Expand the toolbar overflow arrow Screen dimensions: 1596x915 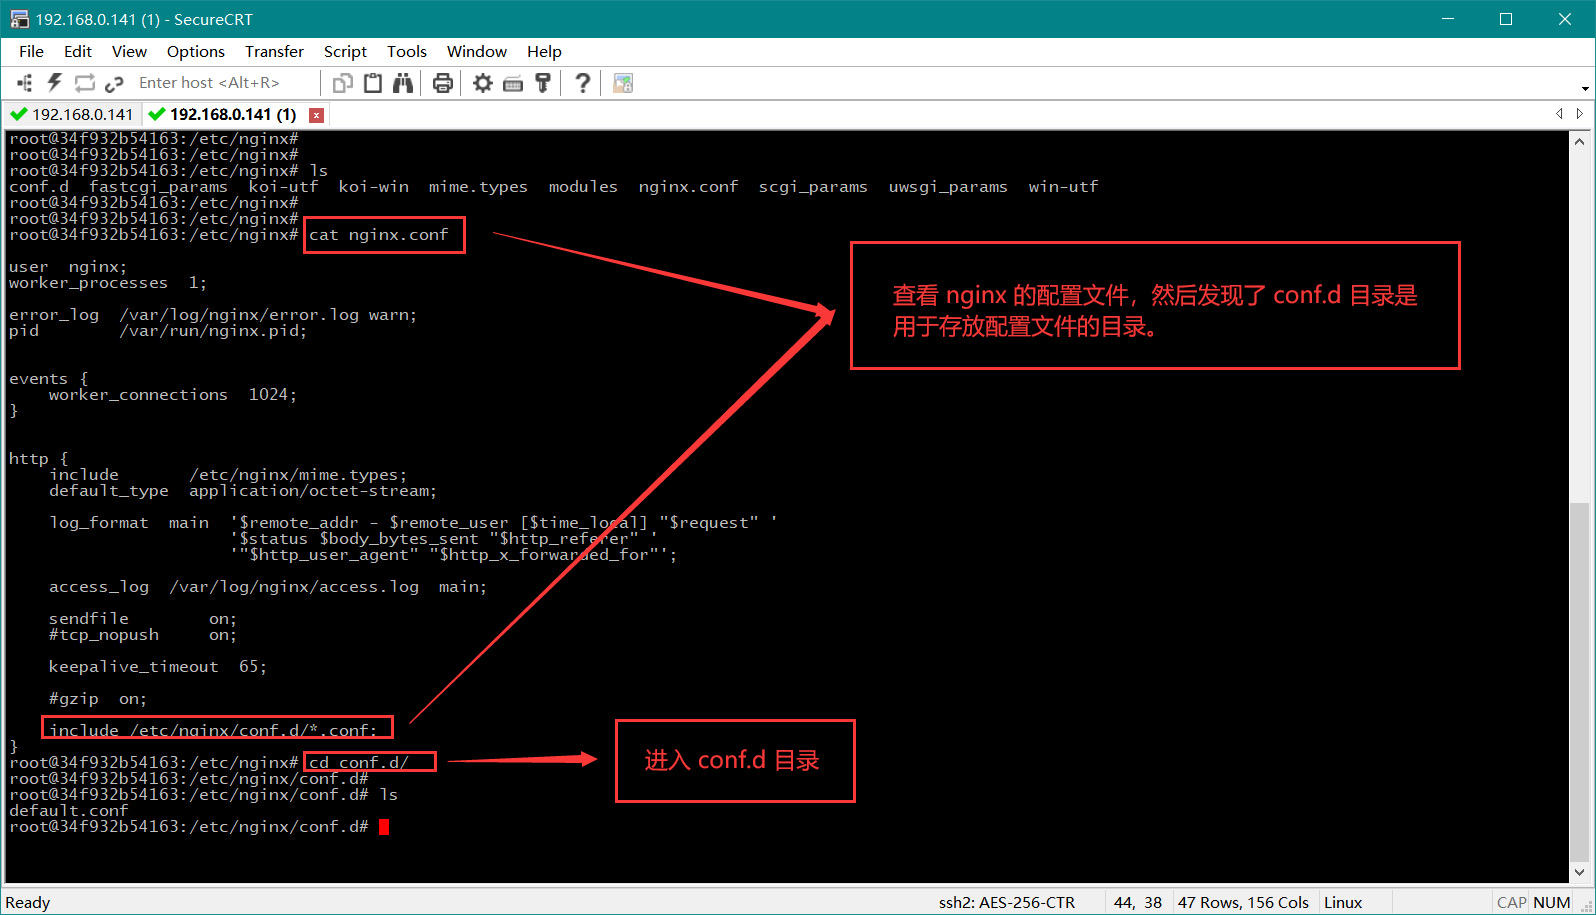[x=1585, y=88]
